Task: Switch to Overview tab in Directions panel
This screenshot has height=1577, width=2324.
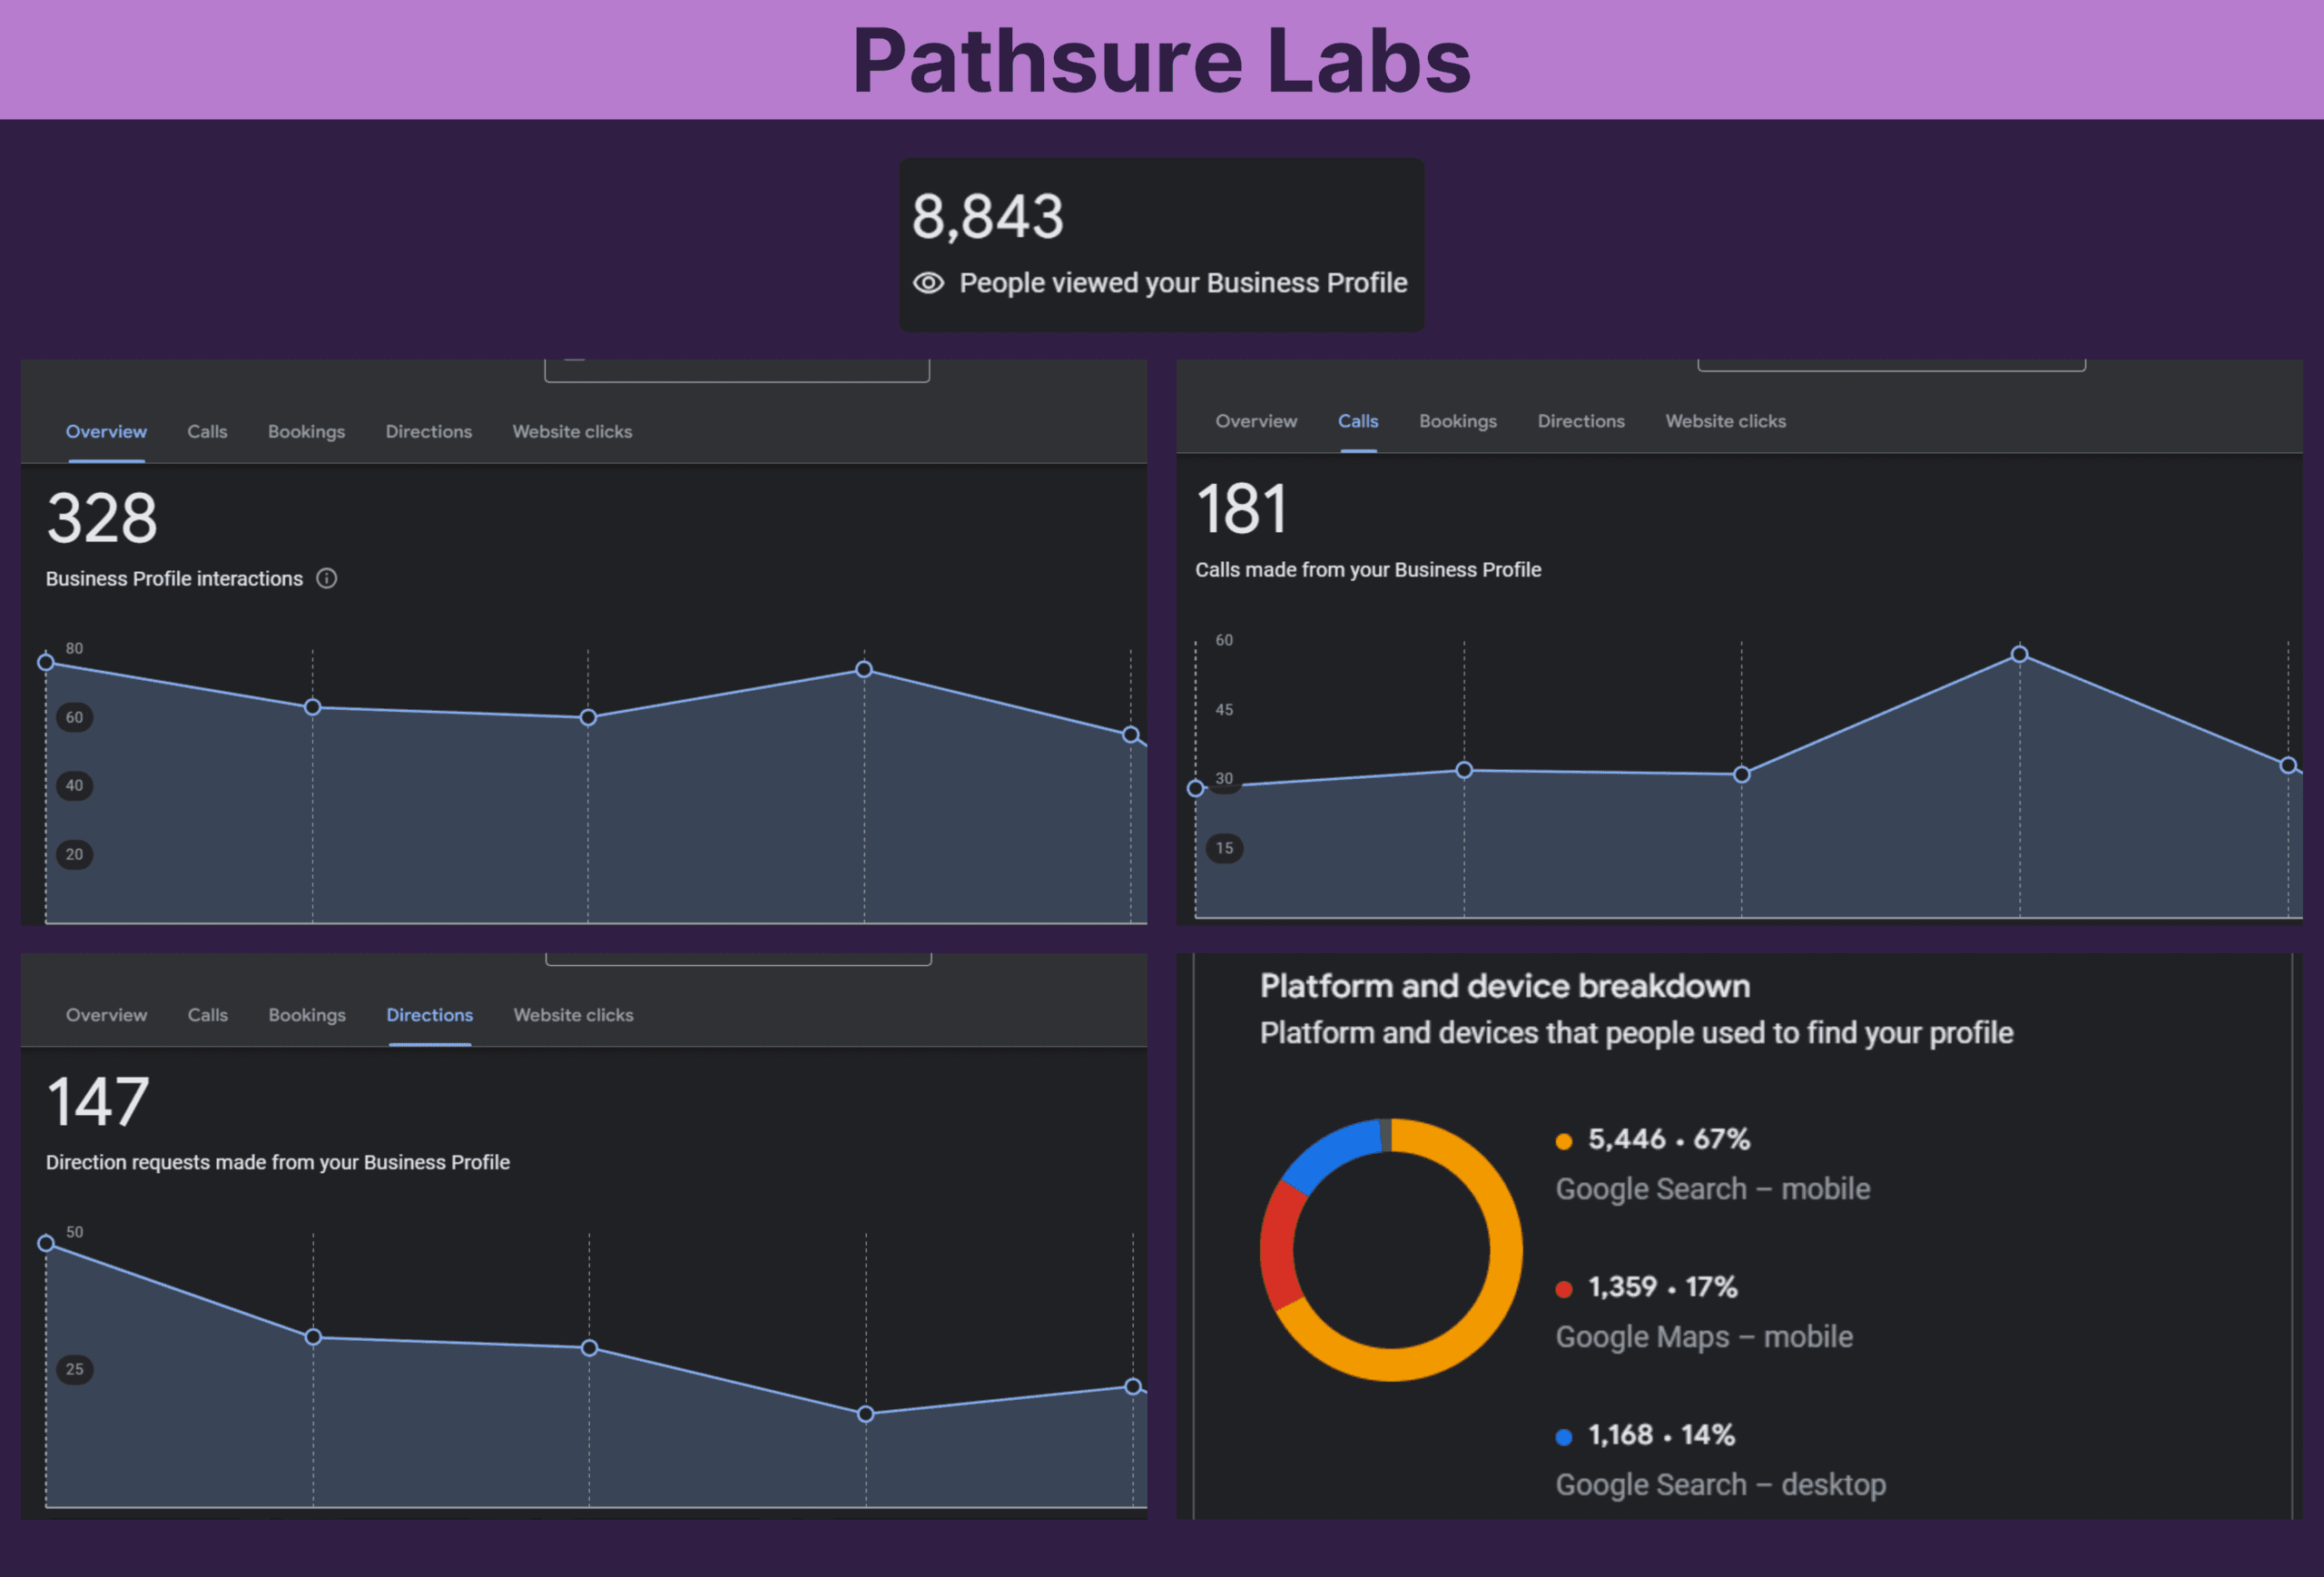Action: pos(106,1015)
